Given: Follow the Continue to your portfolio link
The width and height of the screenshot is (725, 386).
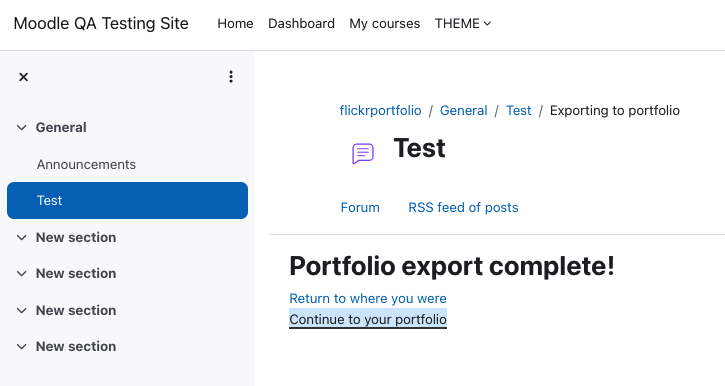Looking at the screenshot, I should 368,319.
